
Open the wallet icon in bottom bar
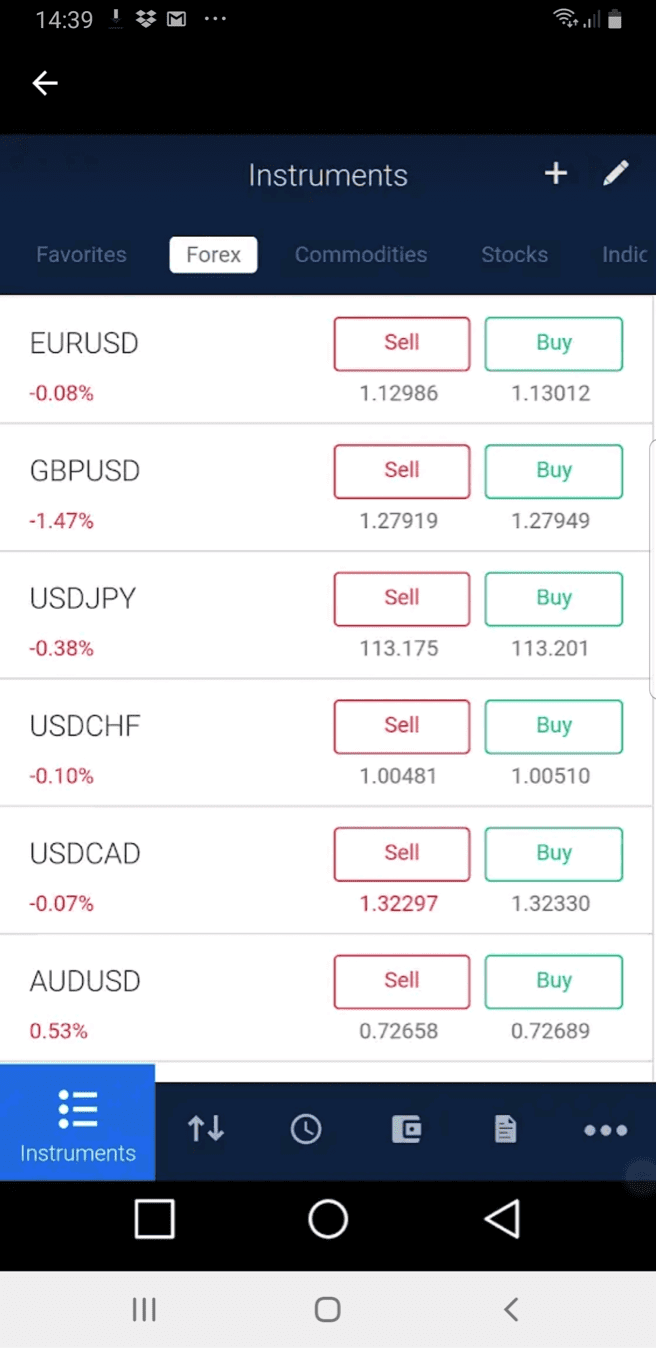pos(406,1129)
